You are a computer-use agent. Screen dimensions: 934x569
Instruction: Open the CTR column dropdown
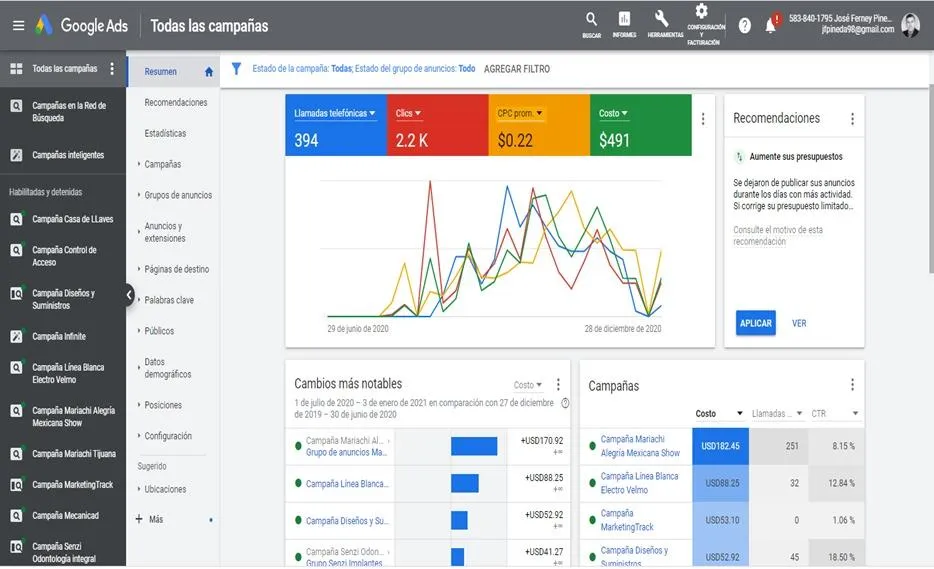(x=835, y=413)
